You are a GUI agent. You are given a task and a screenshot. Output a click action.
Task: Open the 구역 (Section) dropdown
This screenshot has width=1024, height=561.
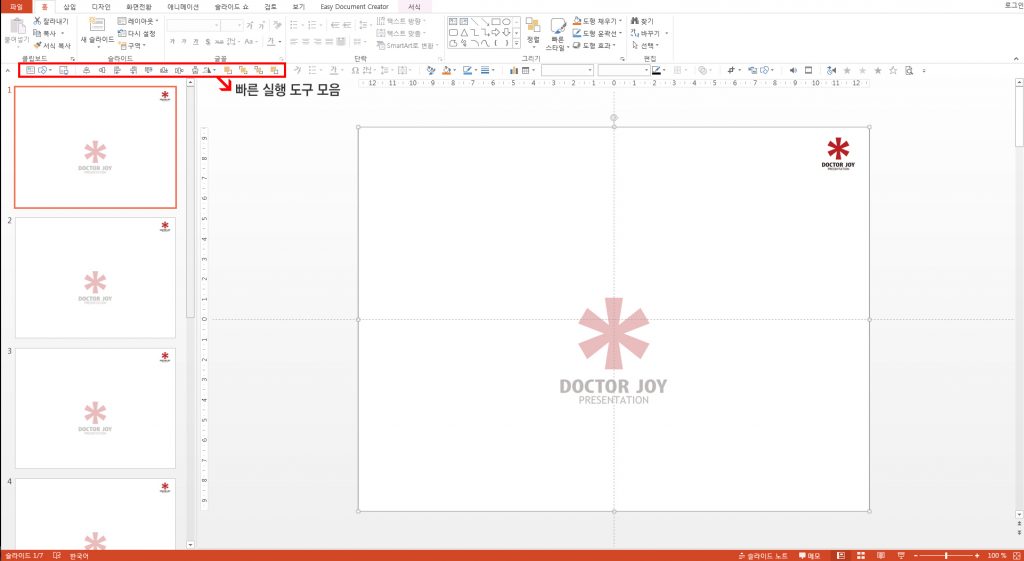tap(132, 46)
